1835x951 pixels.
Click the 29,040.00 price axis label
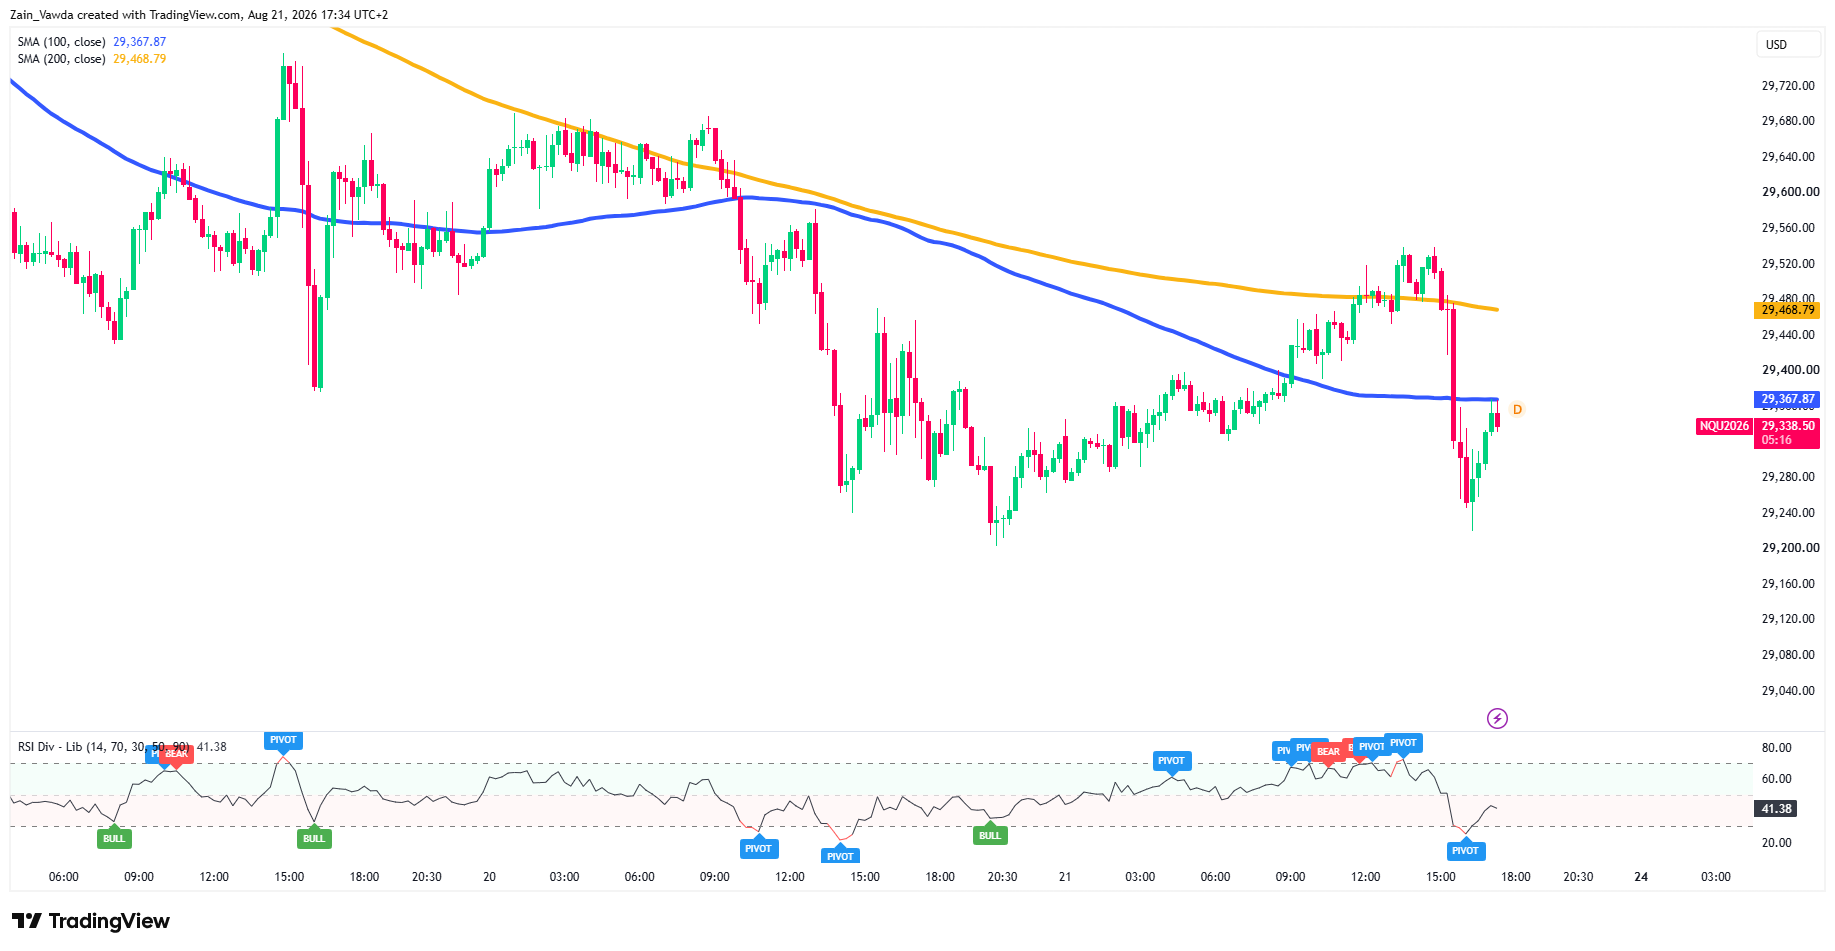[1787, 691]
